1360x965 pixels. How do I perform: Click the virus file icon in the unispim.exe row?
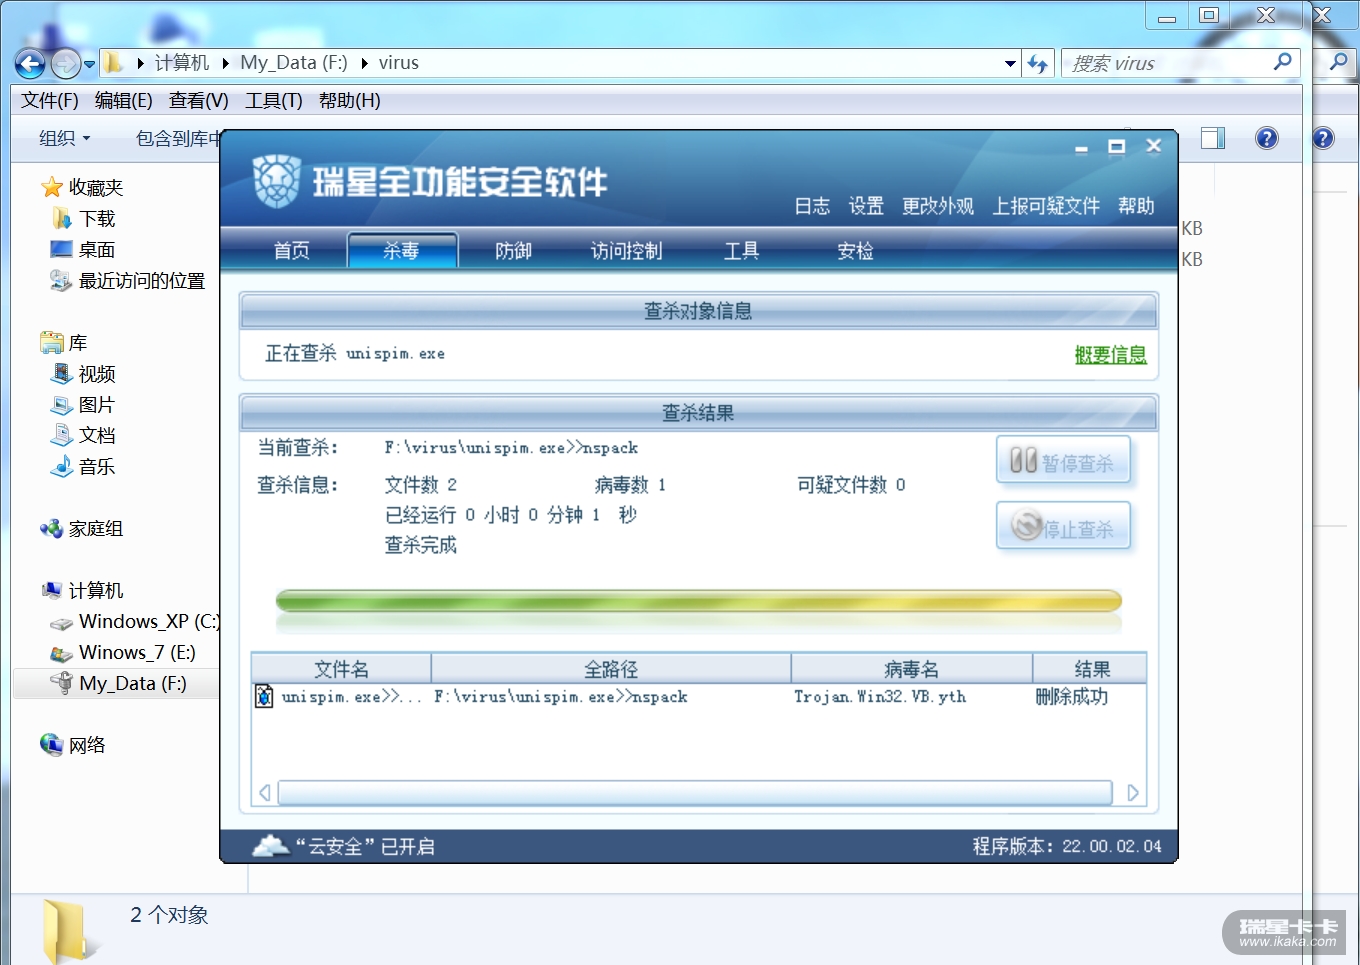[264, 696]
